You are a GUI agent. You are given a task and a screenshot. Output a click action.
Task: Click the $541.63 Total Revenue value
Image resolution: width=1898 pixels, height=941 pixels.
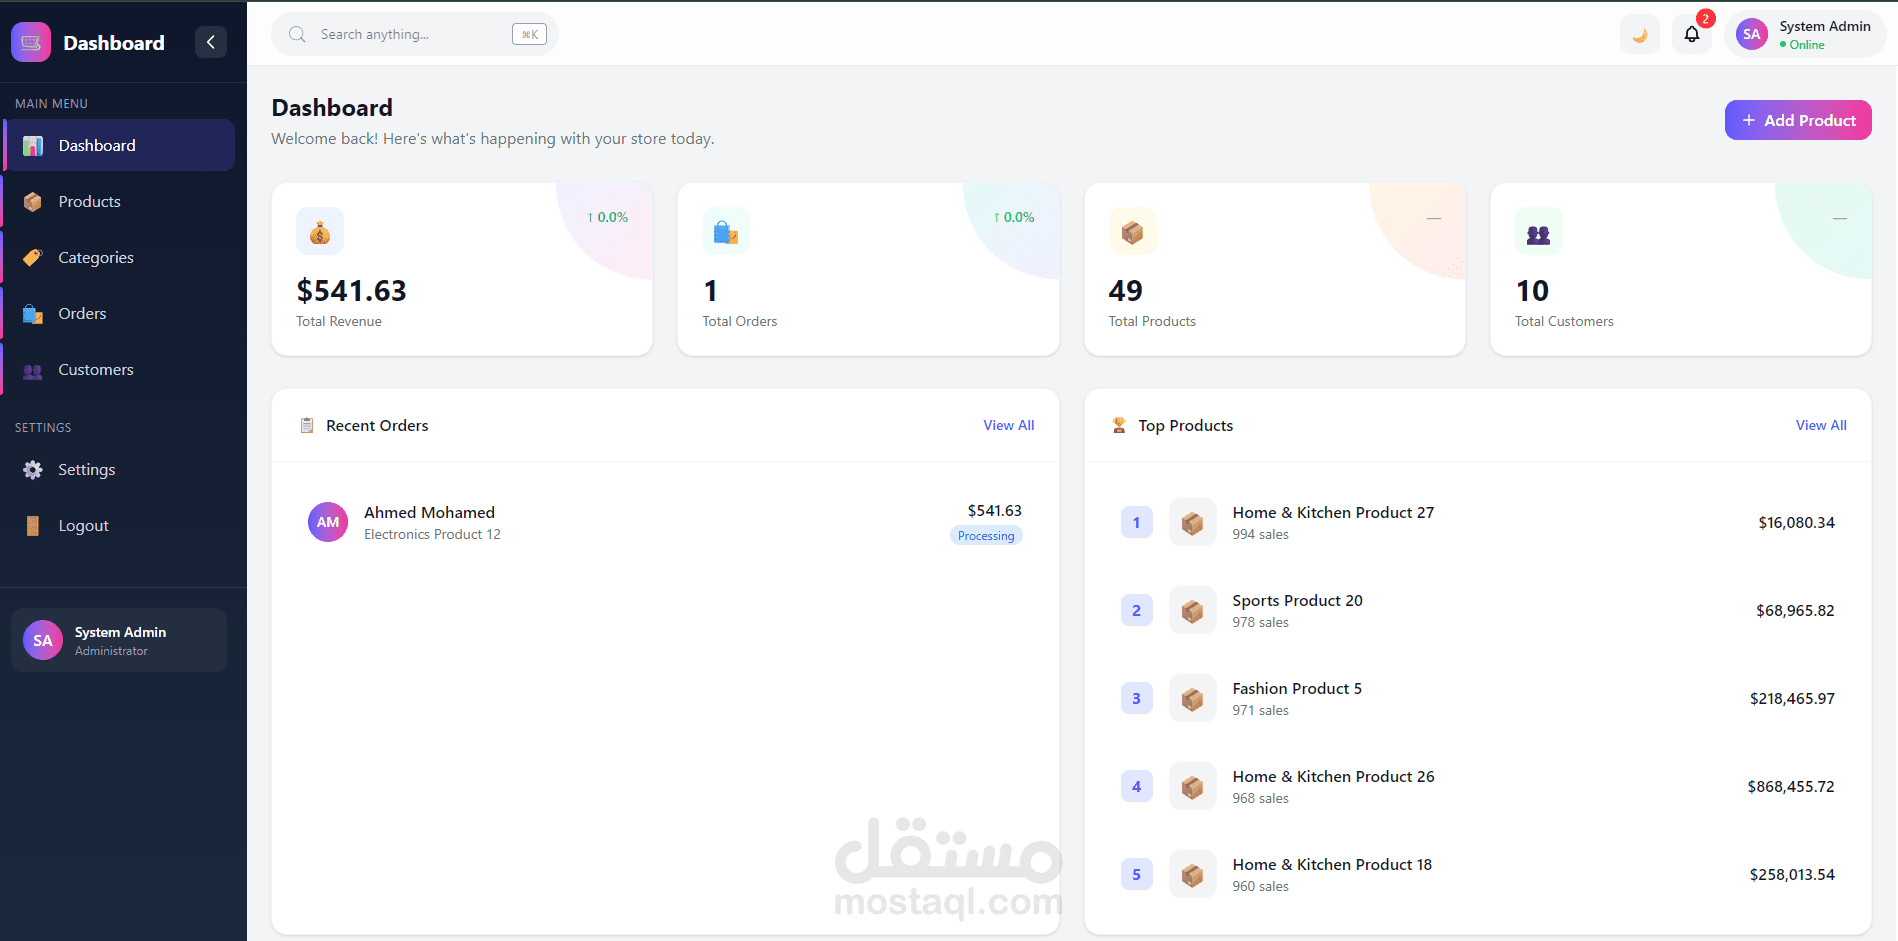(351, 291)
